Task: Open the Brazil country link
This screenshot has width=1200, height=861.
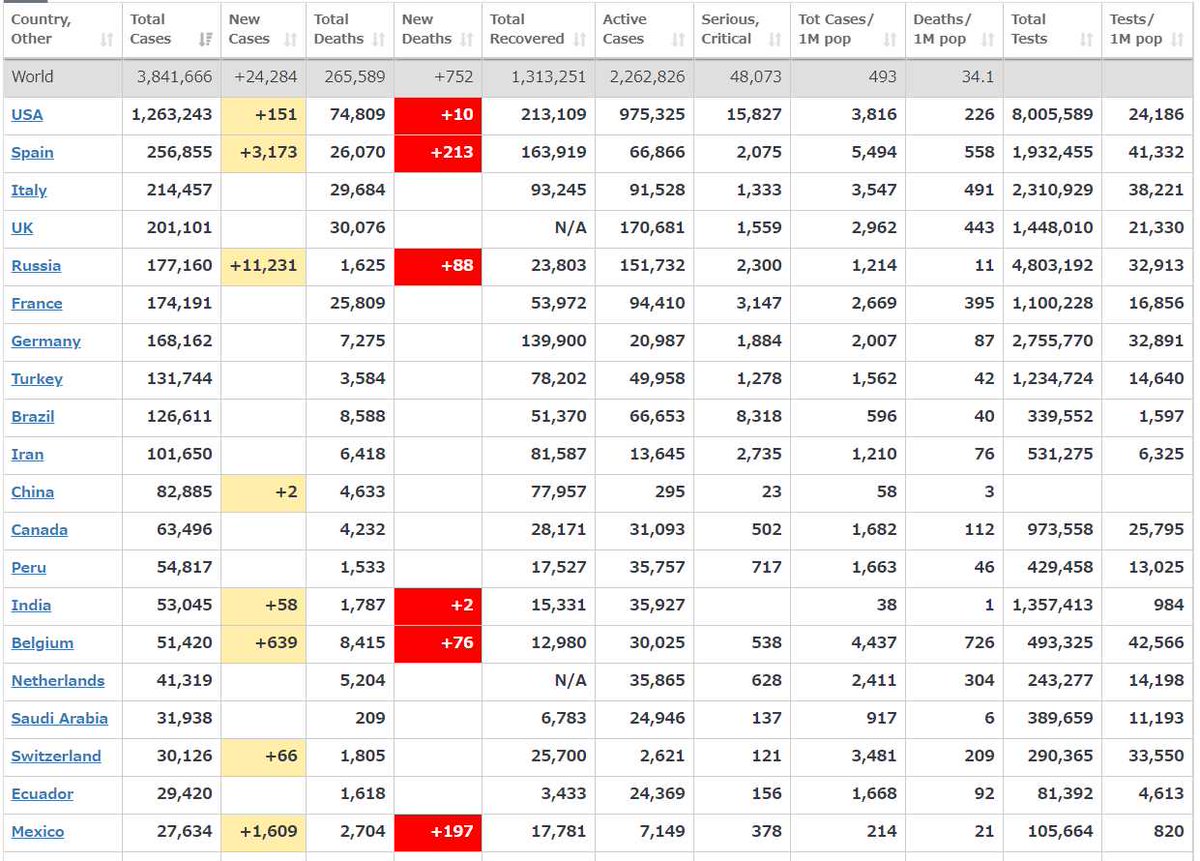Action: pos(33,416)
